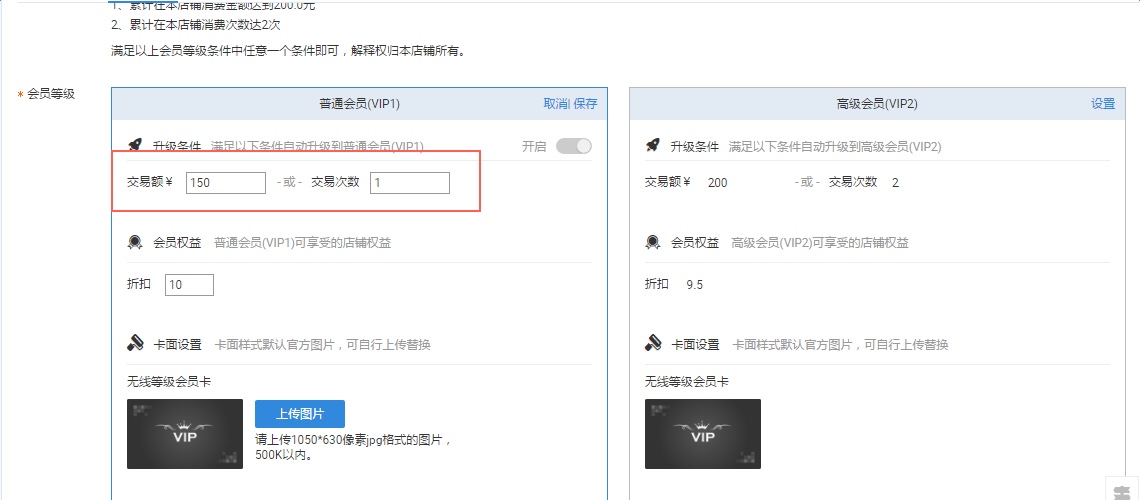
Task: Click VIP2 交易额 value 200
Action: coord(717,183)
